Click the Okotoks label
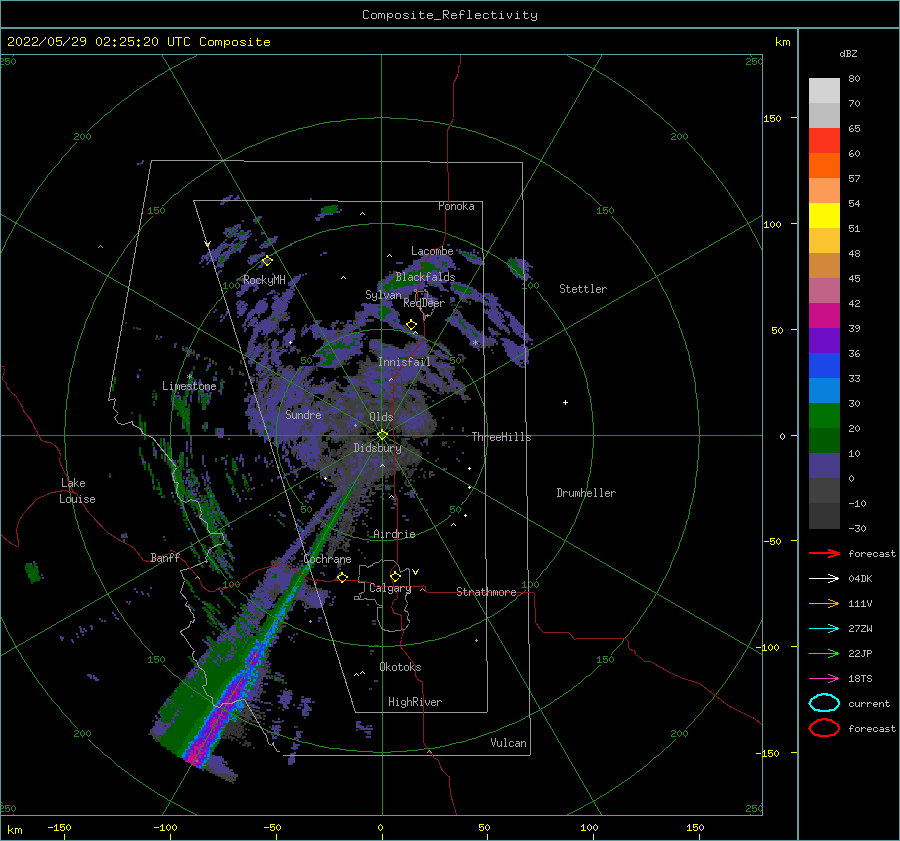This screenshot has height=841, width=900. pos(400,667)
